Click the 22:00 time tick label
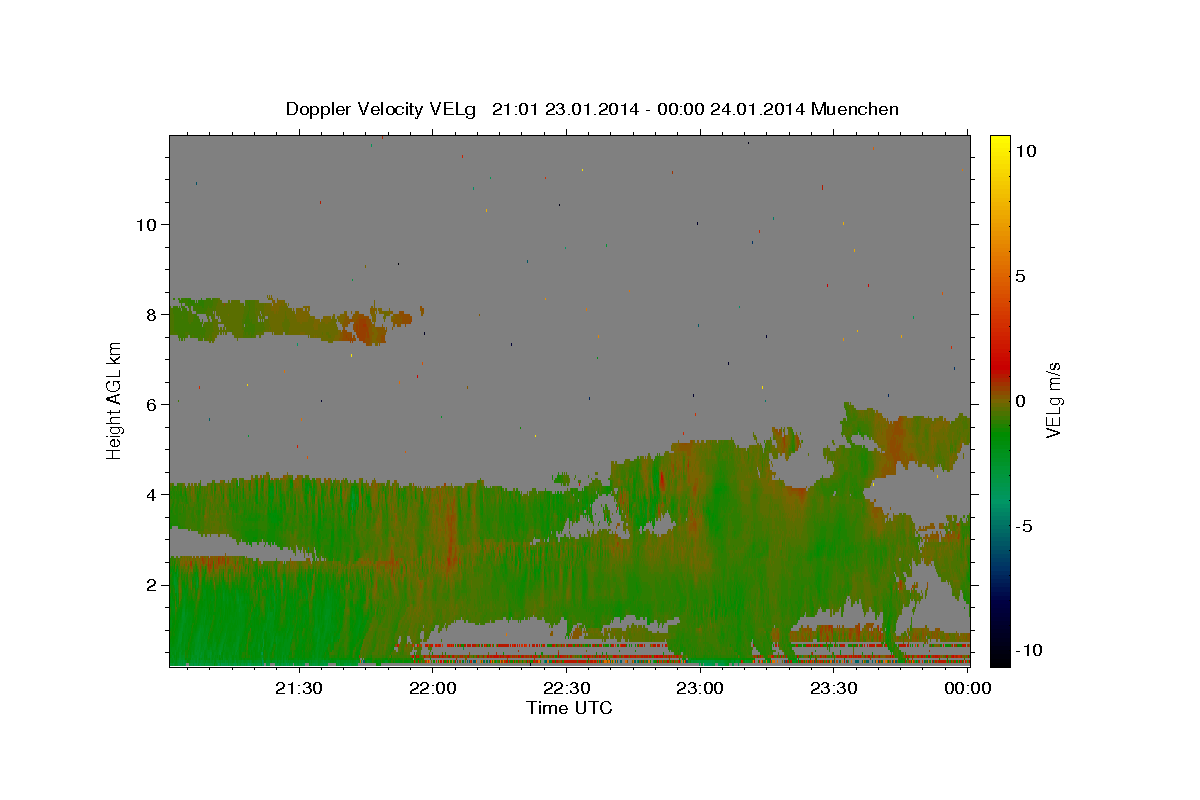Image resolution: width=1200 pixels, height=800 pixels. coord(433,688)
